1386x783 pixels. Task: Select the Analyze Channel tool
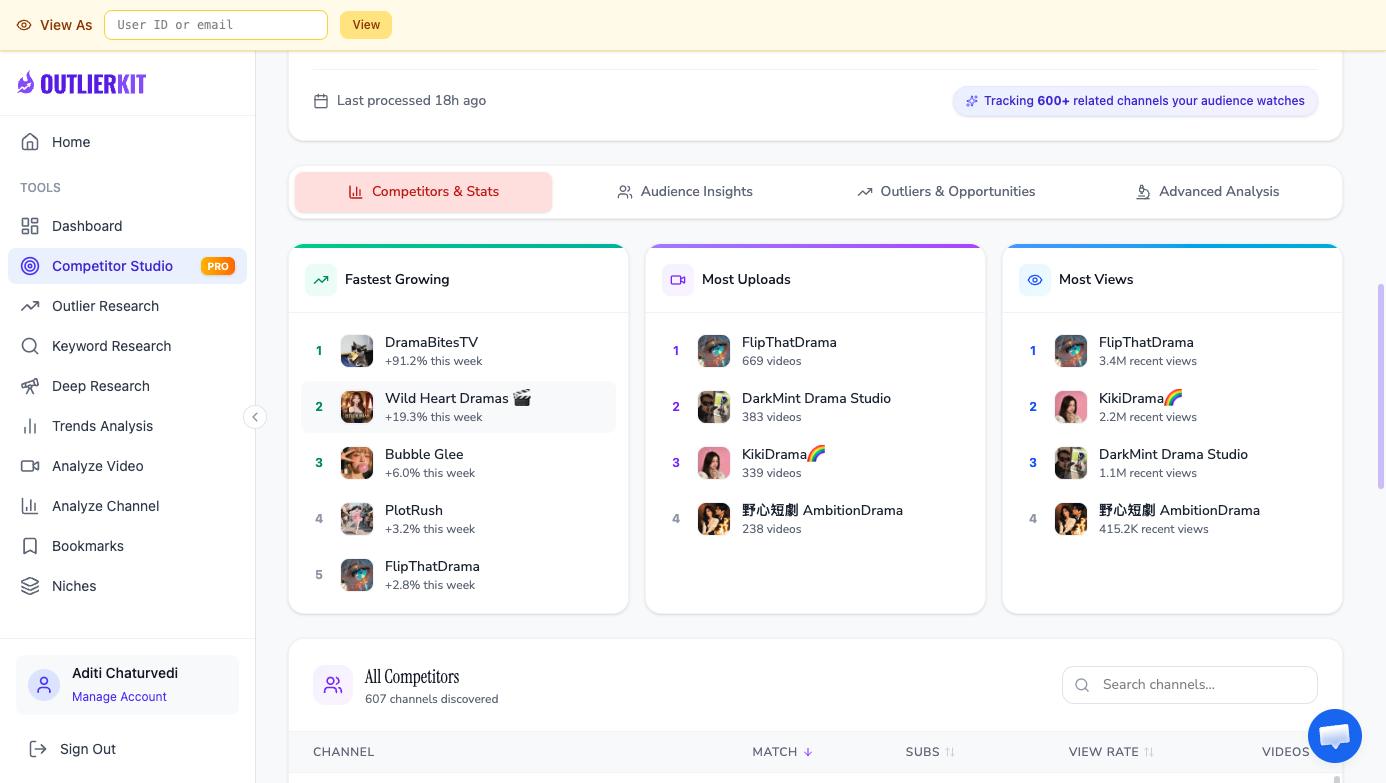tap(105, 506)
